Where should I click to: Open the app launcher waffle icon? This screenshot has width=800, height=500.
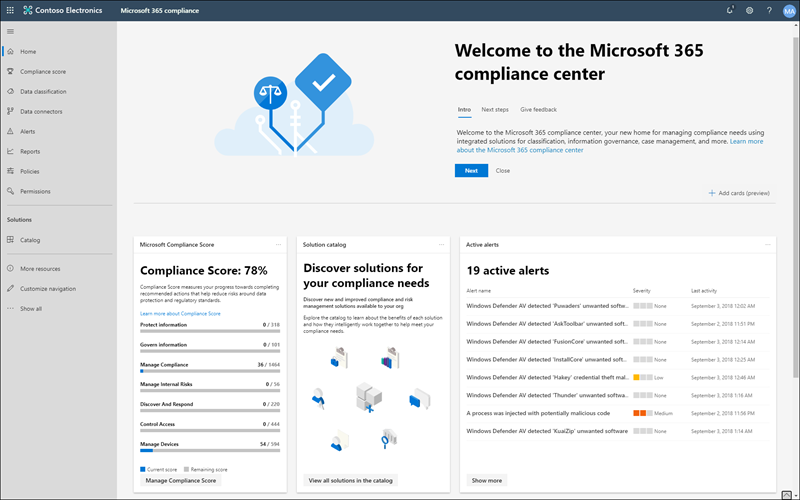click(x=10, y=10)
